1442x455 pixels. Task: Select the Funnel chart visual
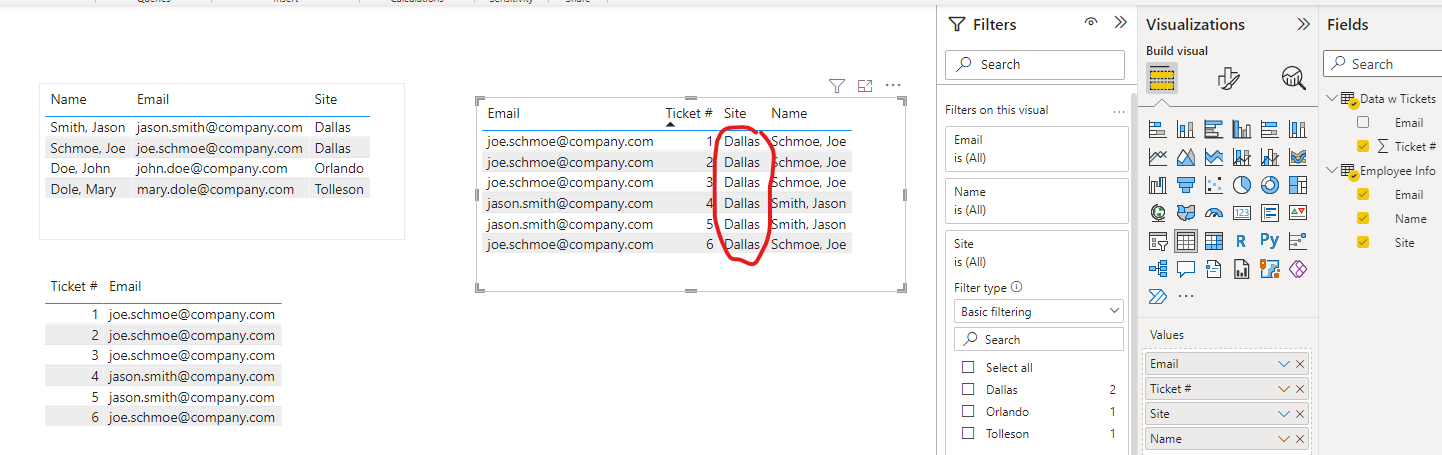pyautogui.click(x=1186, y=185)
